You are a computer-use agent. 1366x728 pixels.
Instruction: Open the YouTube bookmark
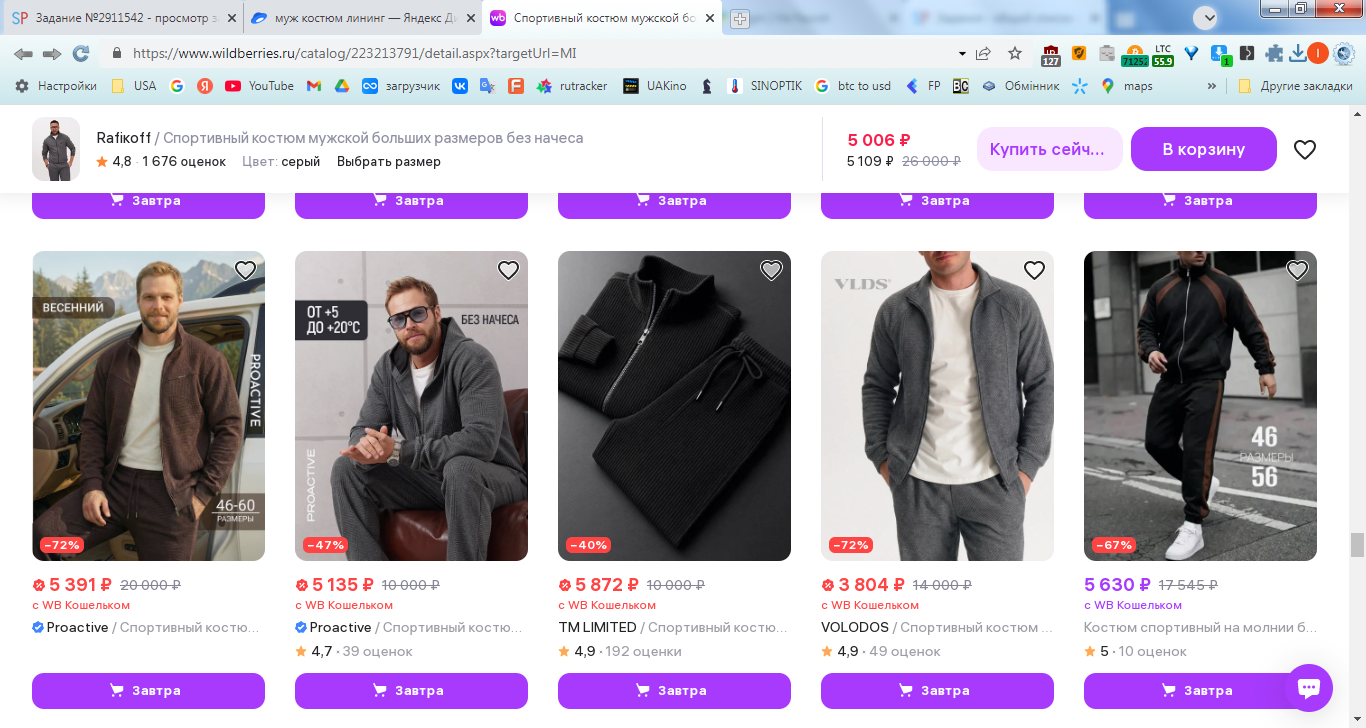tap(260, 86)
